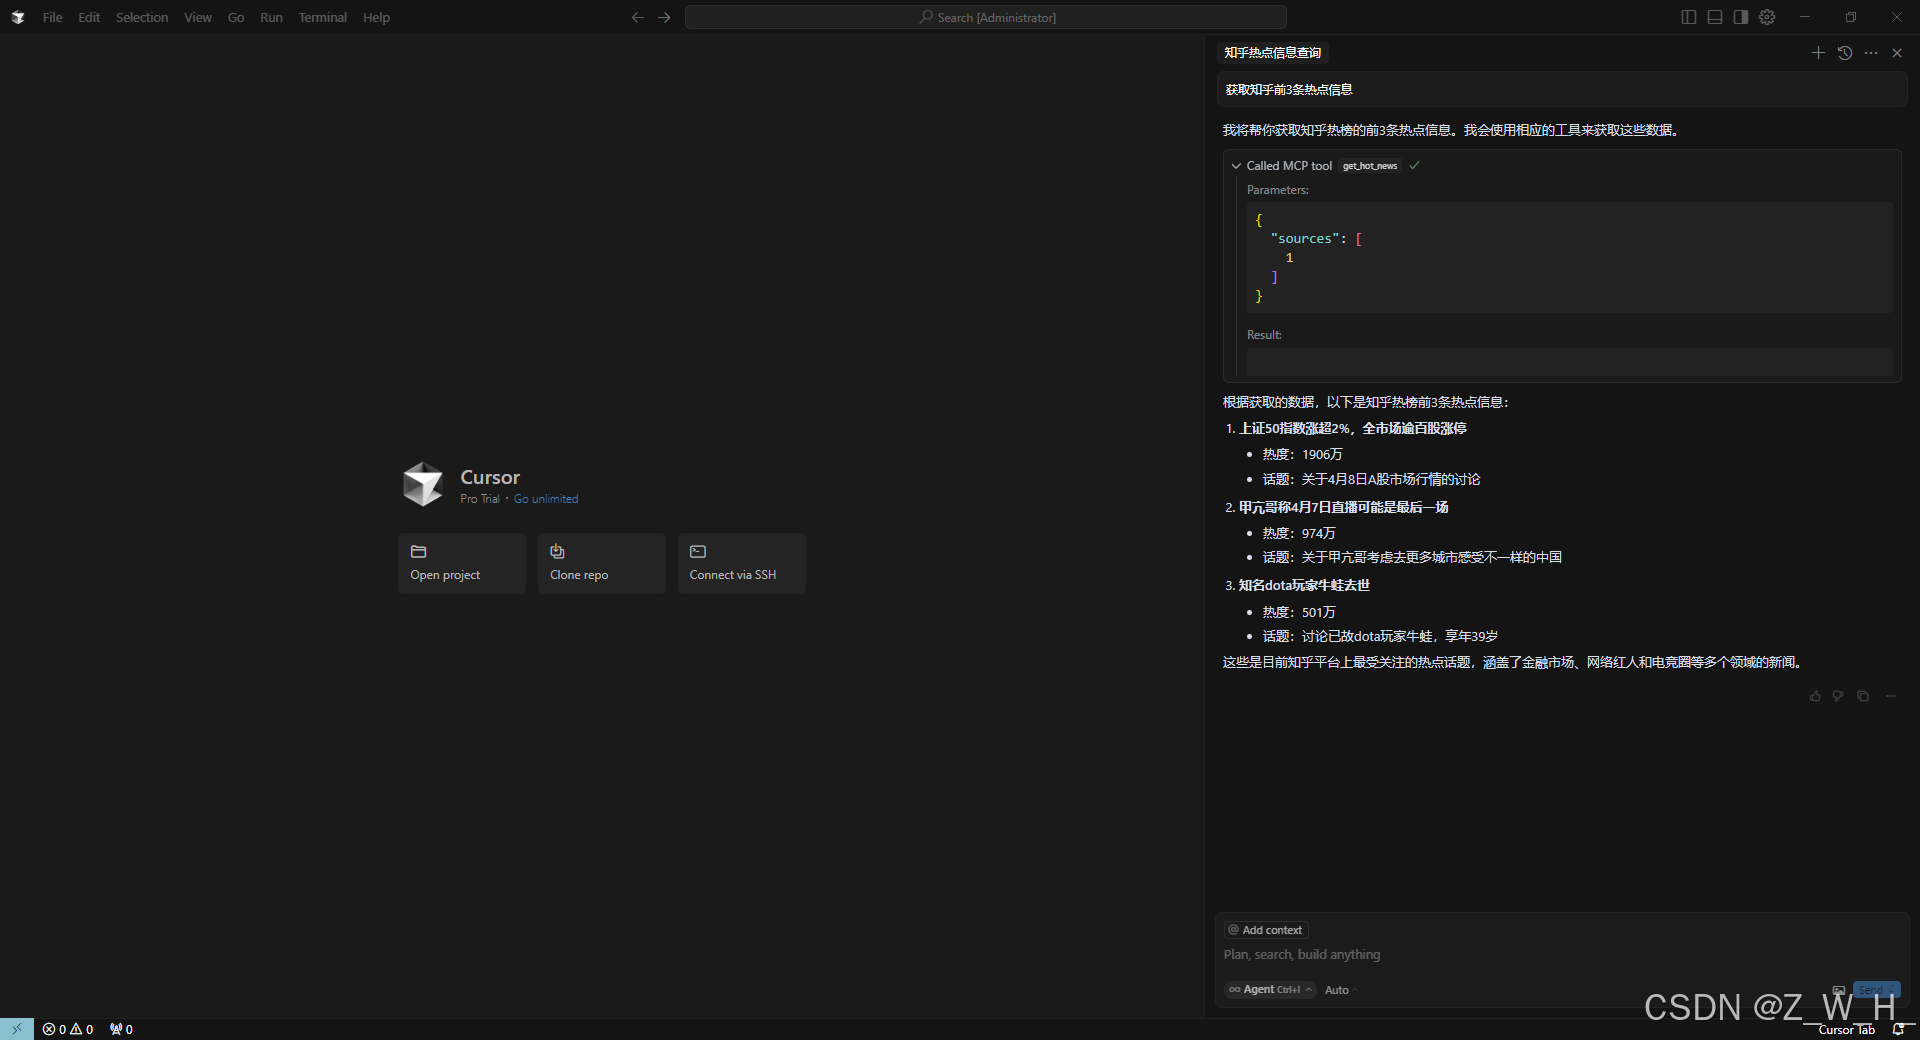Click the Cursor app logo in title bar
The image size is (1920, 1040).
pos(17,17)
